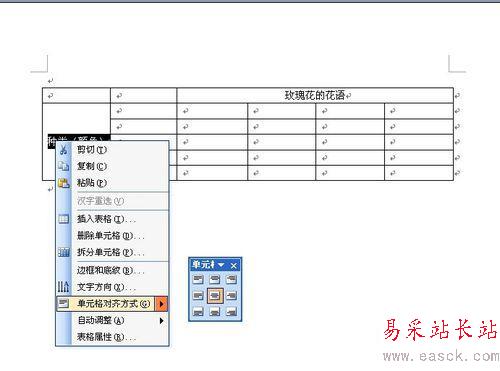This screenshot has height=371, width=500.
Task: Select the Split Cells icon beside 拆分单元格(P)
Action: [x=64, y=252]
